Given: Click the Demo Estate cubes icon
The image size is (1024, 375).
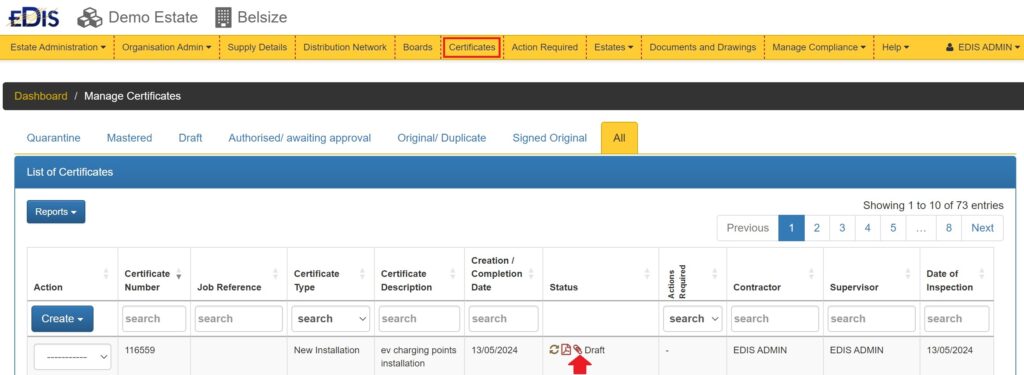Looking at the screenshot, I should [x=89, y=18].
